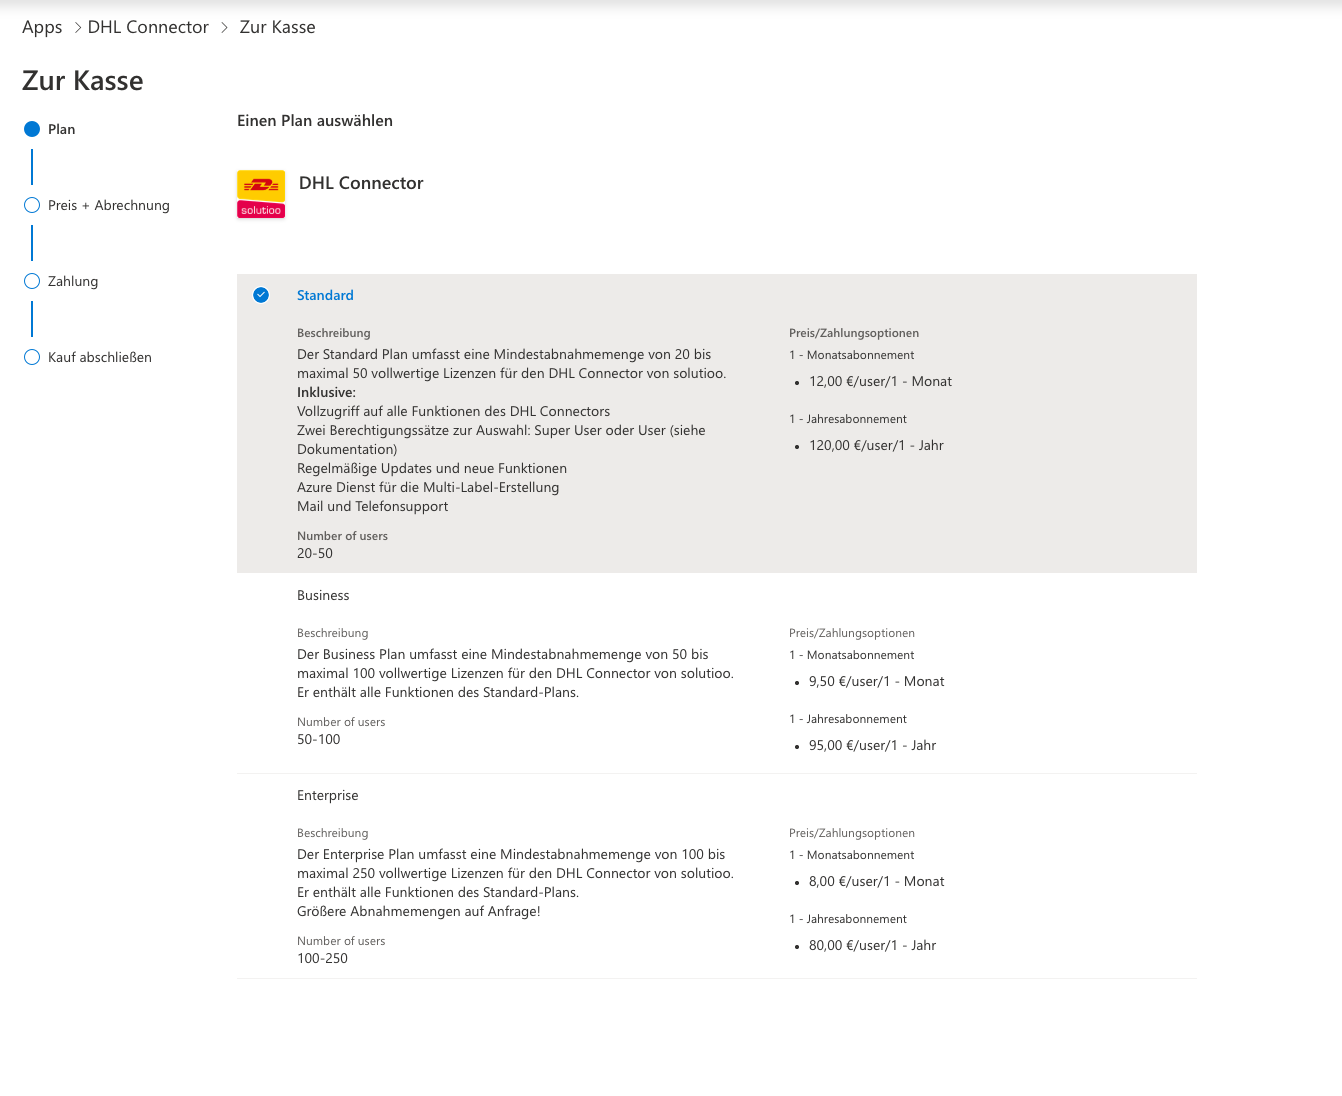Click the DHL Connector product name
Viewport: 1342px width, 1096px height.
(361, 183)
